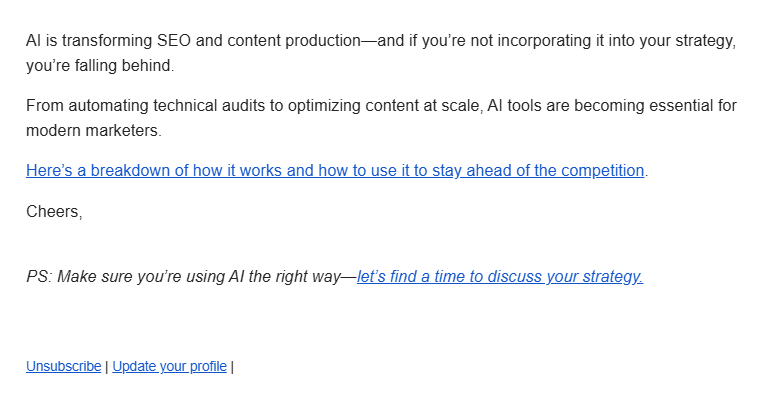Click the 'you're falling behind.' text line
780x397 pixels.
100,66
